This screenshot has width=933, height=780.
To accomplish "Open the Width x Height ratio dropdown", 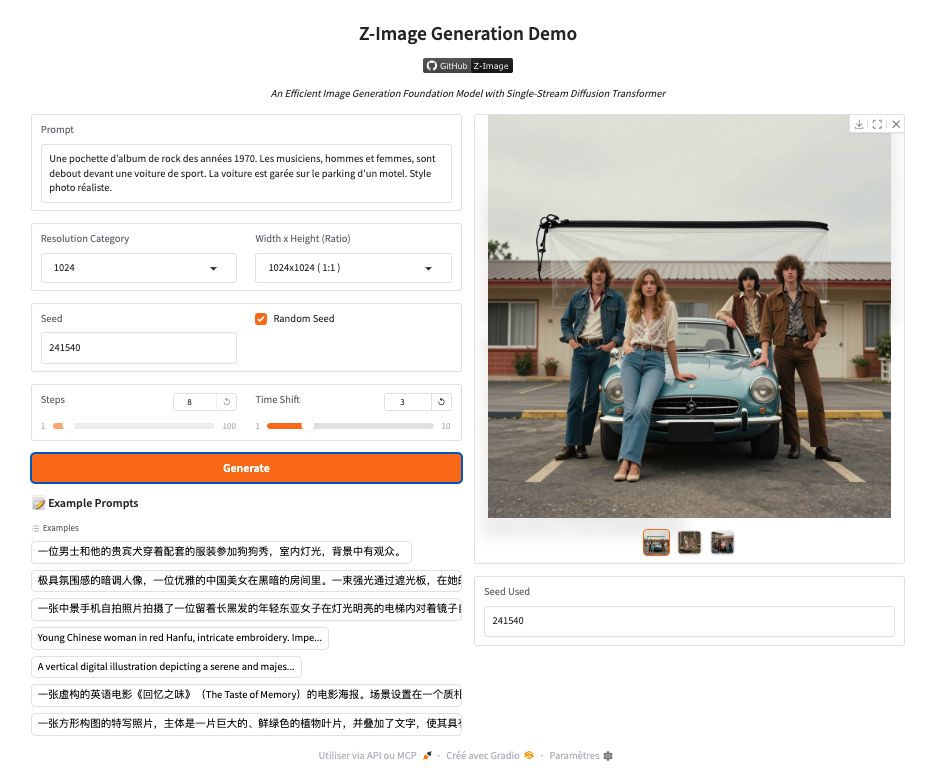I will pyautogui.click(x=353, y=268).
